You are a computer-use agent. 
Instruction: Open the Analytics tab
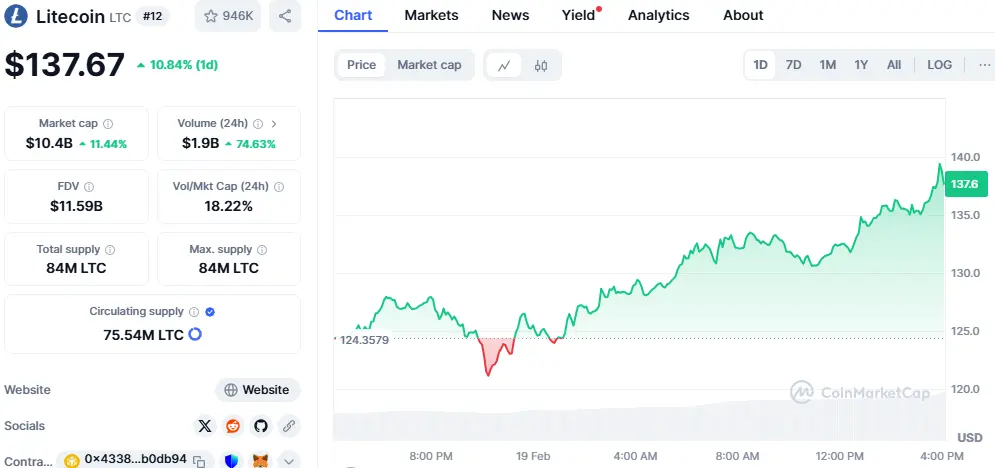(x=658, y=15)
